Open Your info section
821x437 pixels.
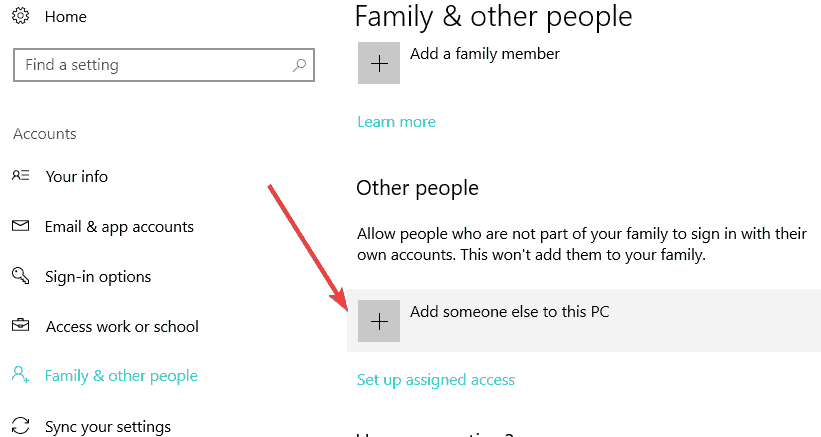coord(76,176)
